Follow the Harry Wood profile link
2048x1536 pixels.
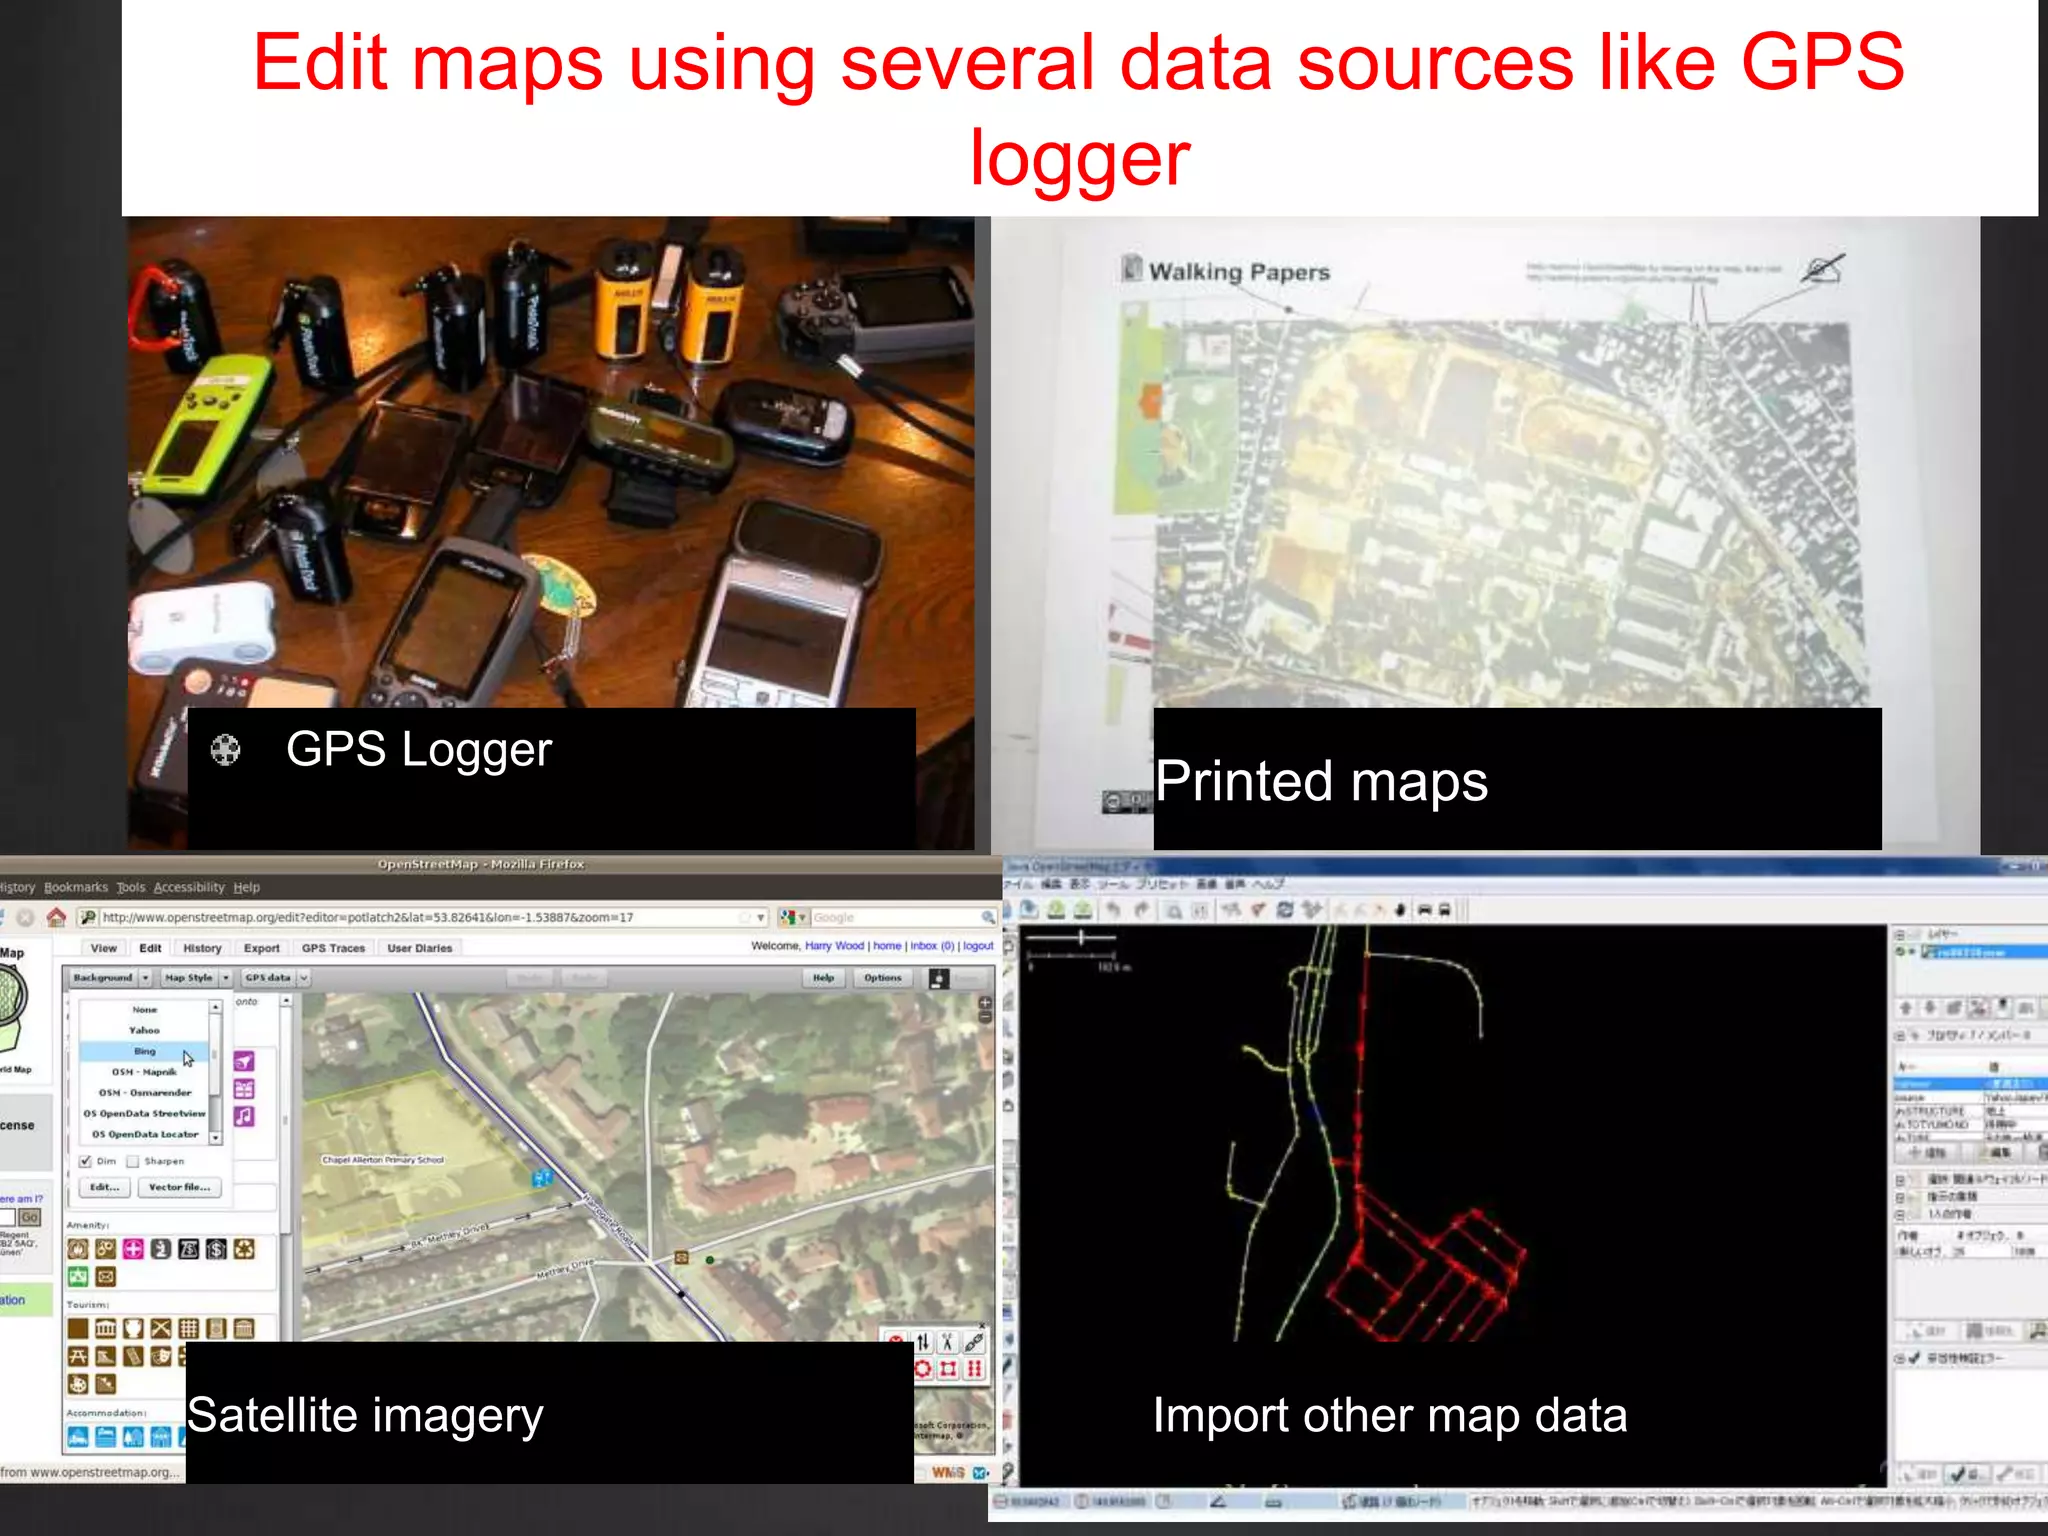[x=834, y=945]
